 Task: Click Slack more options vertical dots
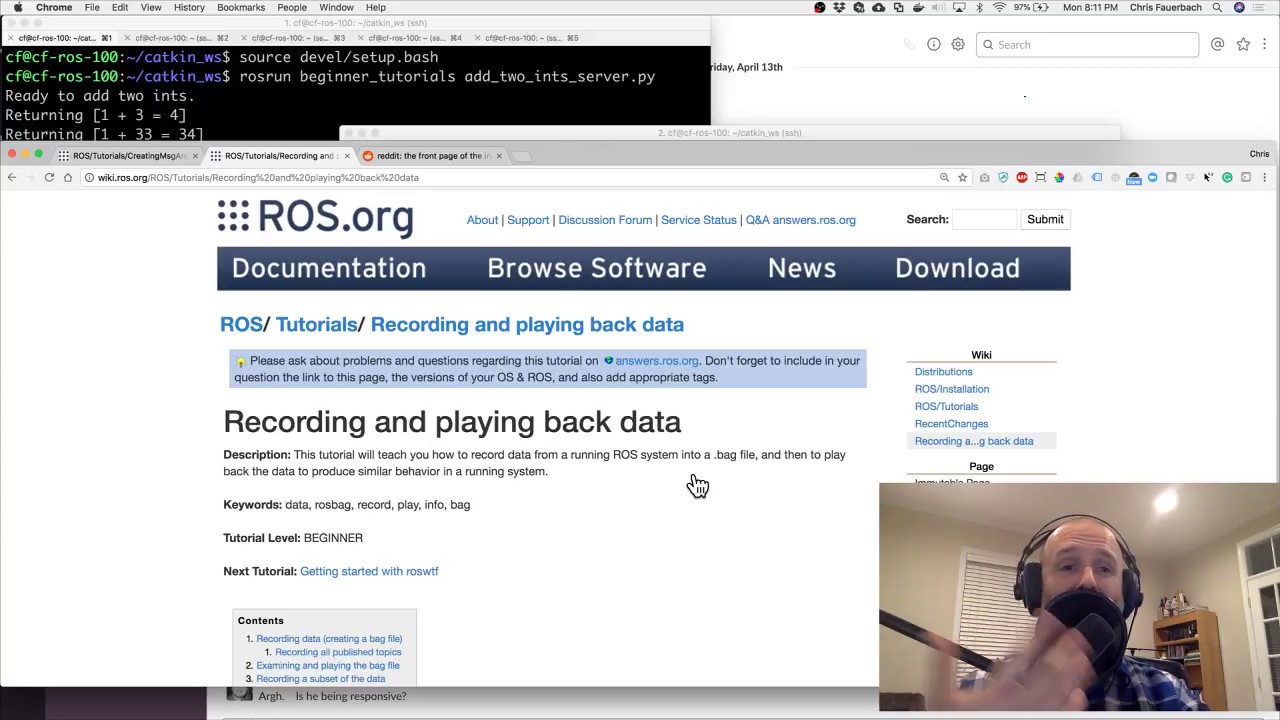point(1265,44)
